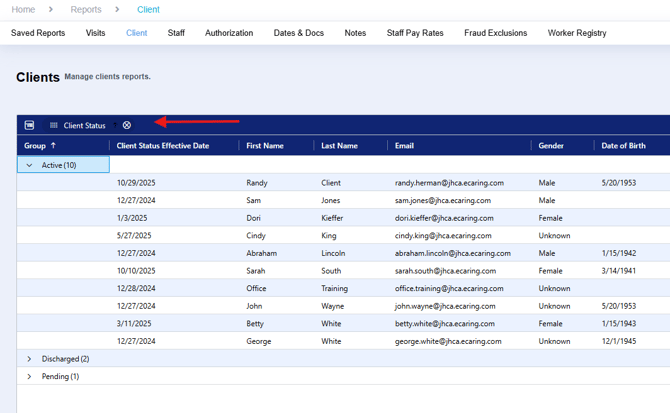This screenshot has height=413, width=670.
Task: Click the Client Status chip sort arrow
Action: click(115, 125)
